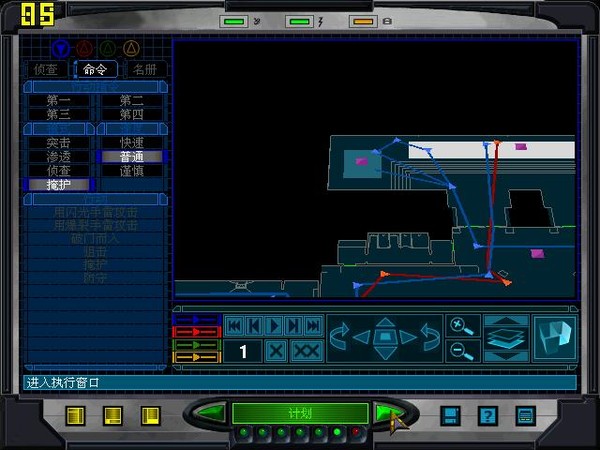The image size is (600, 450).
Task: Select the red team path color bar
Action: (x=196, y=331)
